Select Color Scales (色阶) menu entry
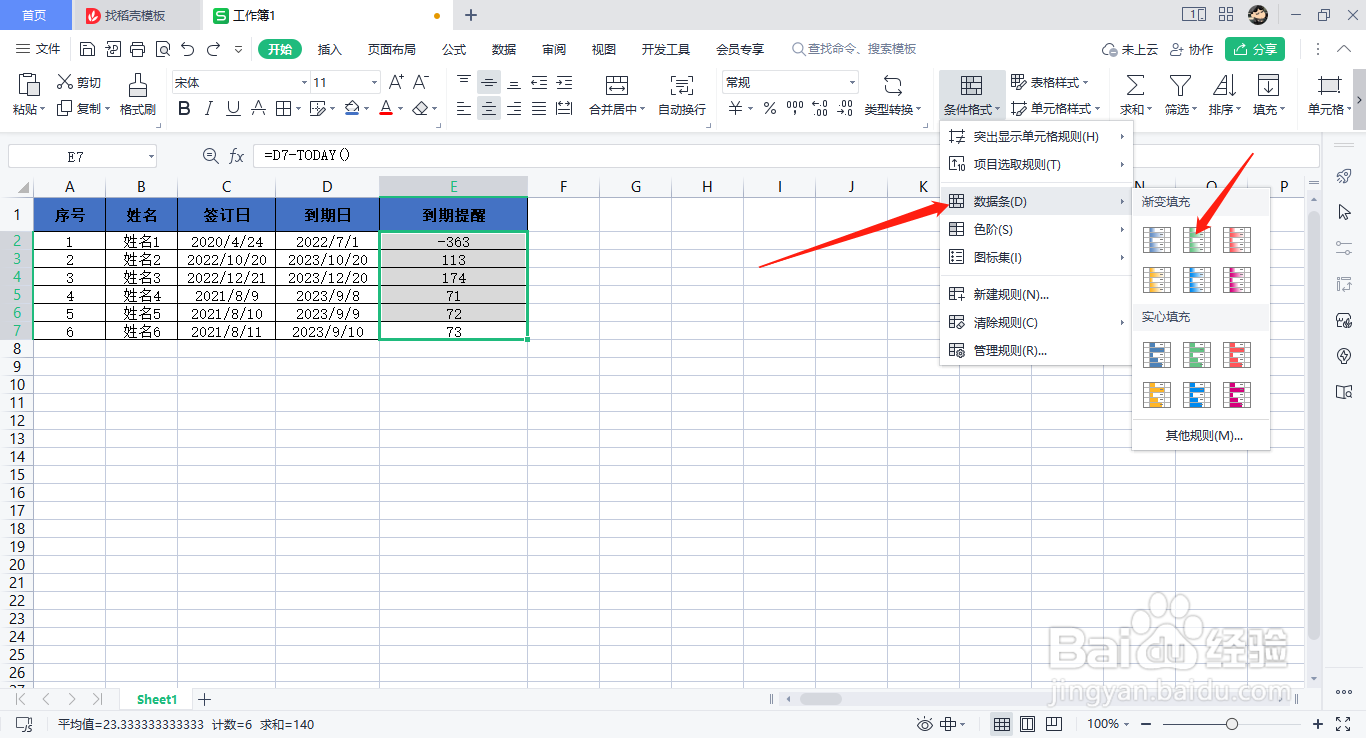1366x738 pixels. coord(1035,229)
